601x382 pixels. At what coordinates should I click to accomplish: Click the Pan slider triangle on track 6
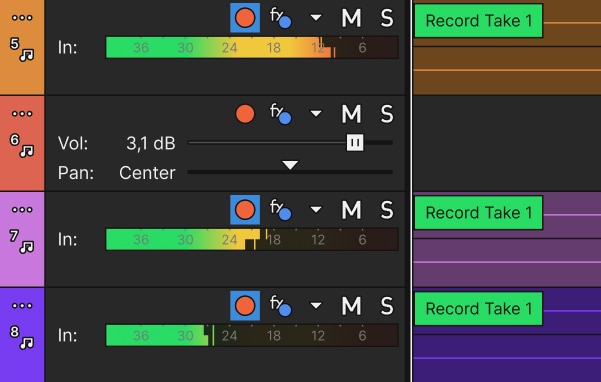(x=290, y=165)
